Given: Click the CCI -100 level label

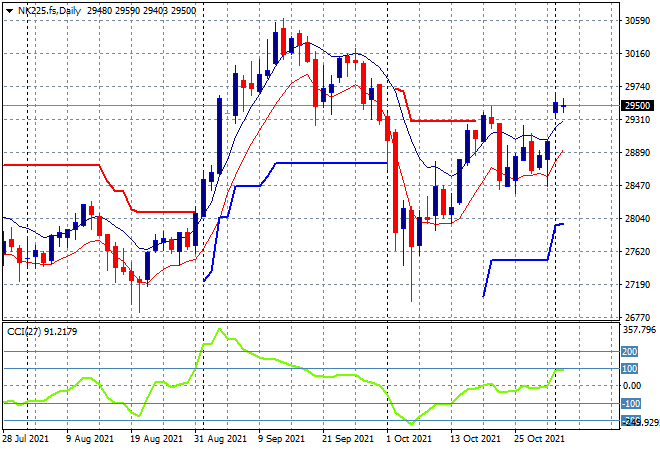Looking at the screenshot, I should pos(630,404).
